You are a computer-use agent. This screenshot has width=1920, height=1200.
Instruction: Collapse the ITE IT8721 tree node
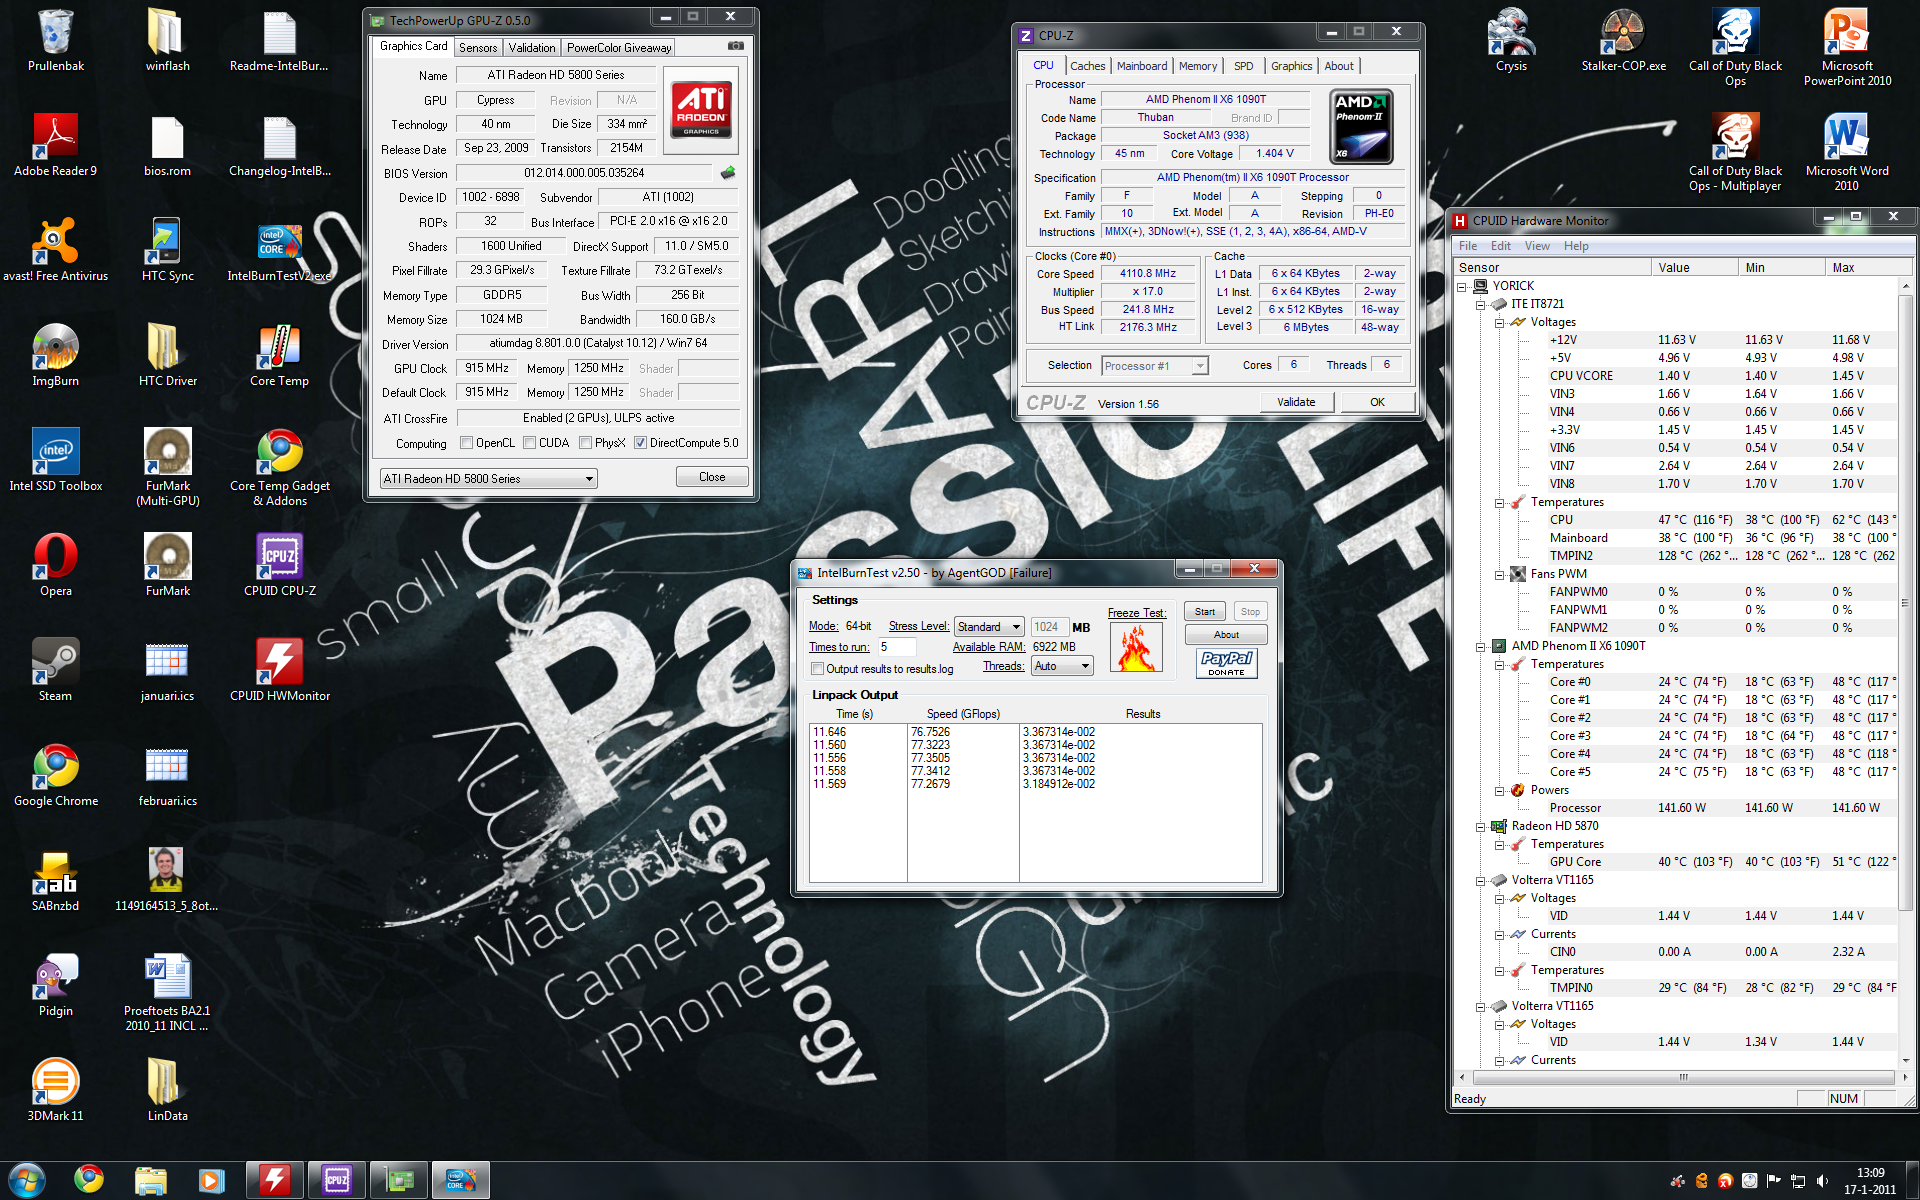pyautogui.click(x=1481, y=305)
